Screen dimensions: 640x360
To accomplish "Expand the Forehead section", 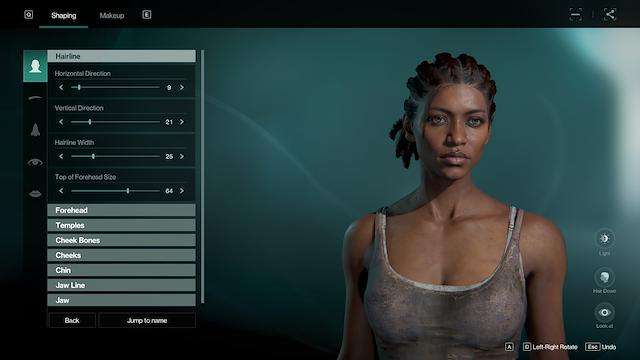I will point(122,210).
